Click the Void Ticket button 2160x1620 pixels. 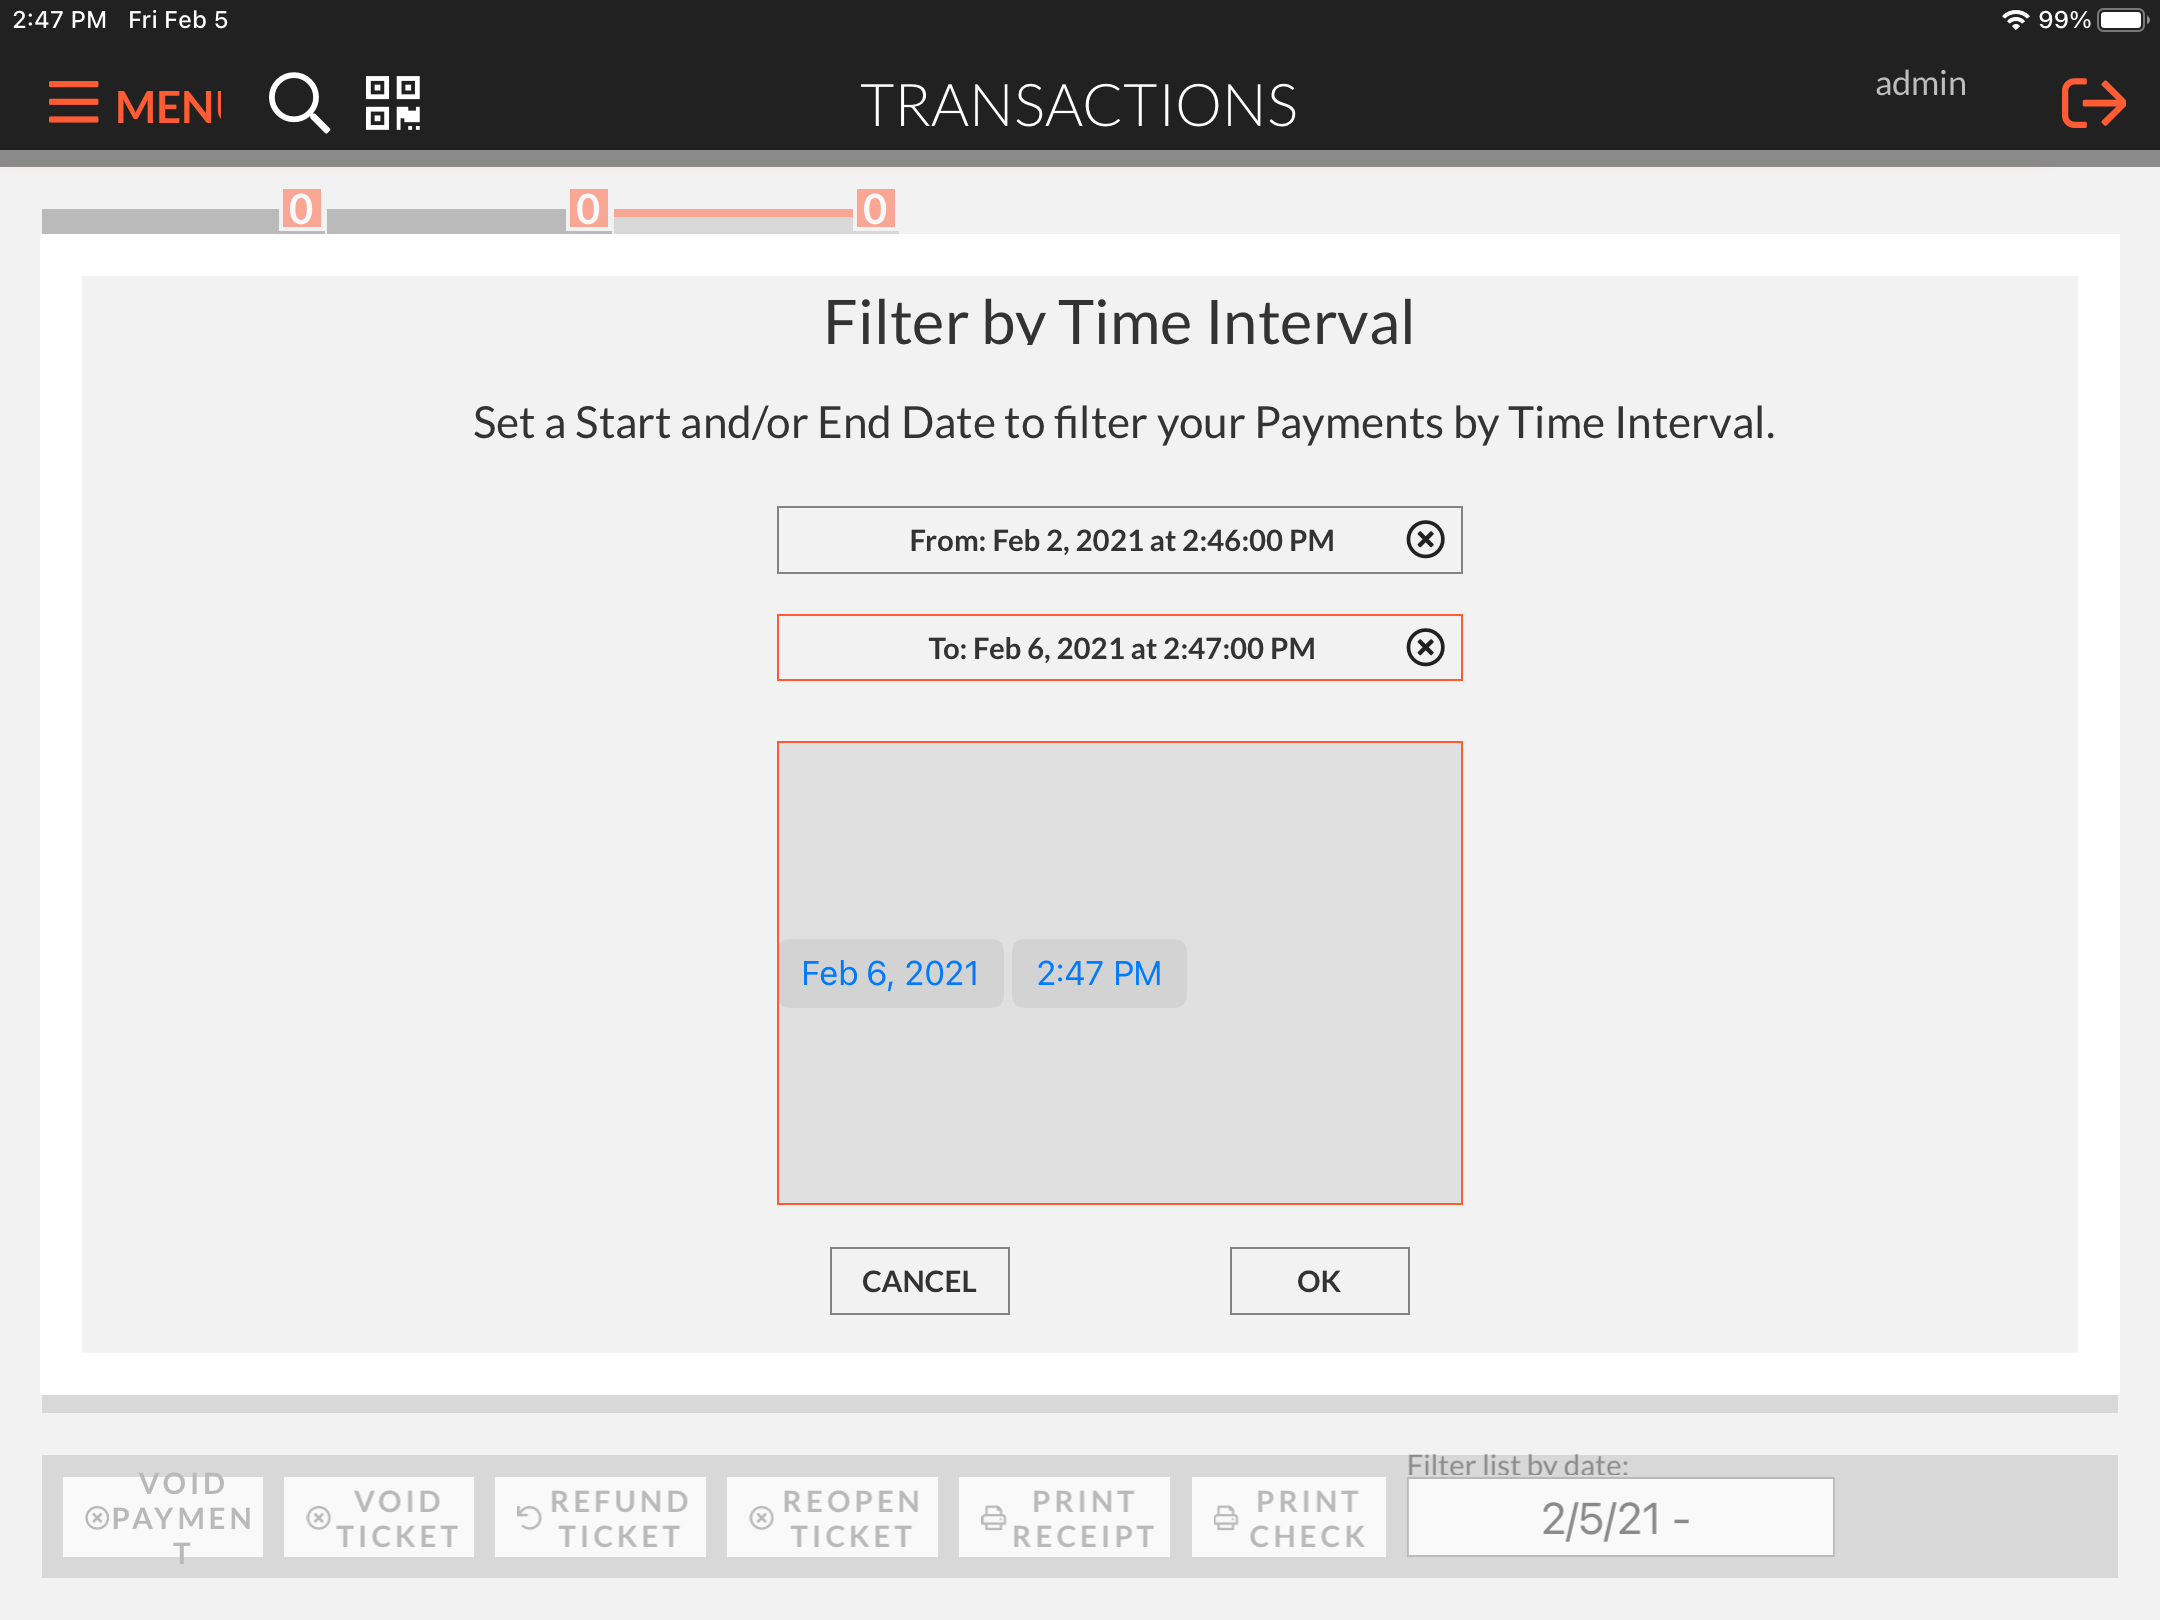click(x=379, y=1517)
